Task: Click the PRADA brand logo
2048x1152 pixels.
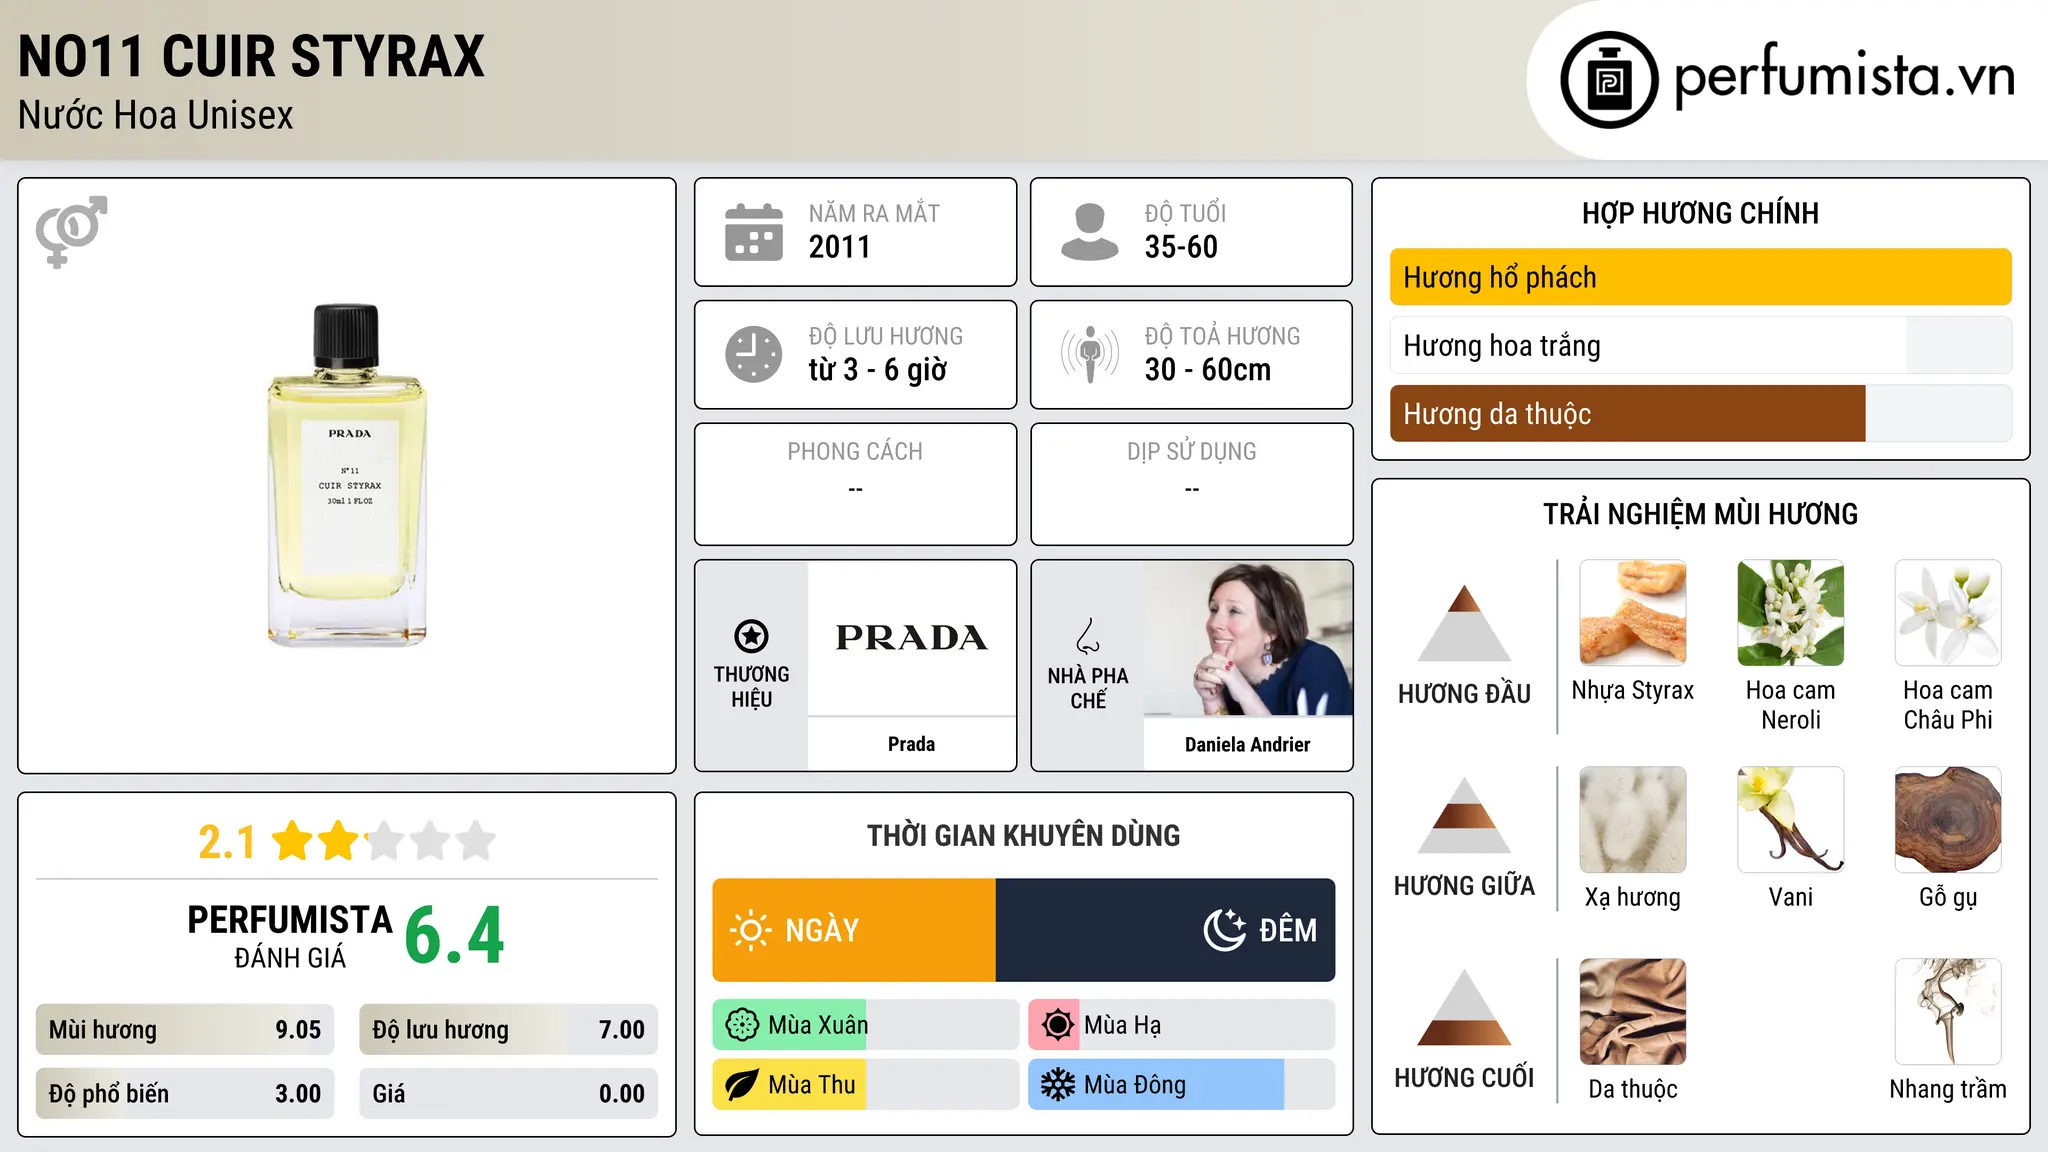Action: 911,638
